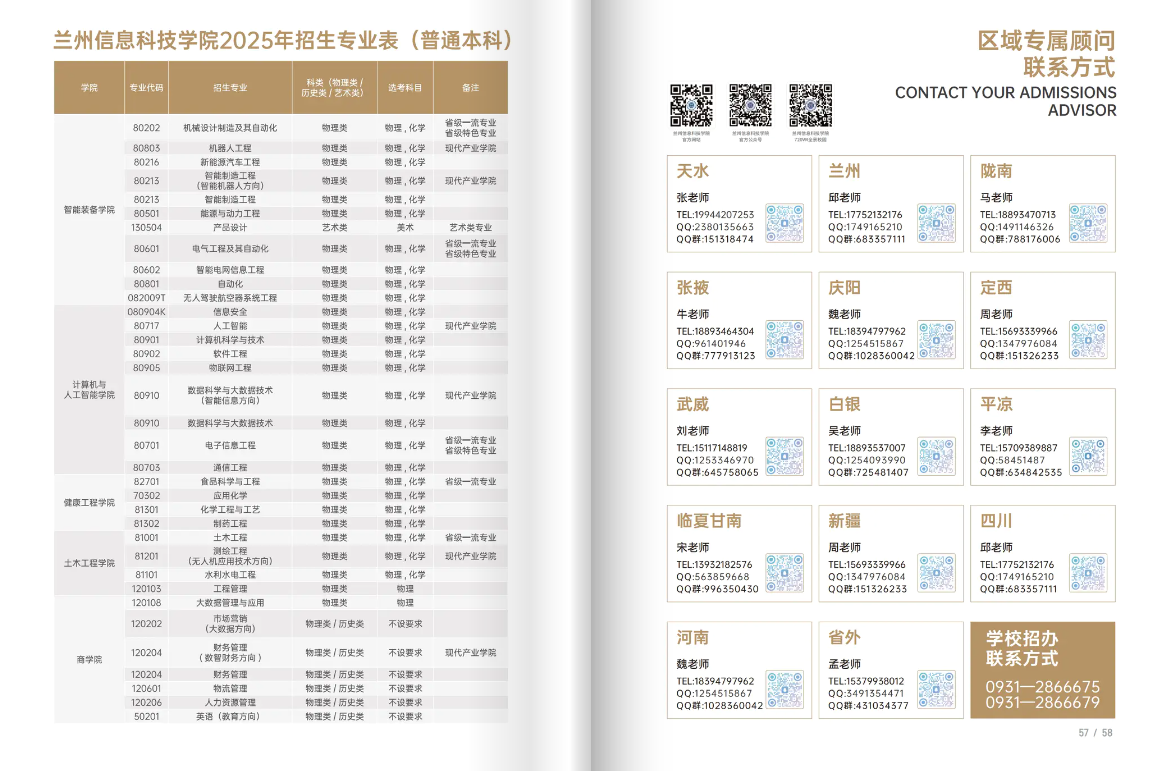The image size is (1172, 771).
Task: Click the QR code in the 四川 card
Action: click(x=1088, y=573)
